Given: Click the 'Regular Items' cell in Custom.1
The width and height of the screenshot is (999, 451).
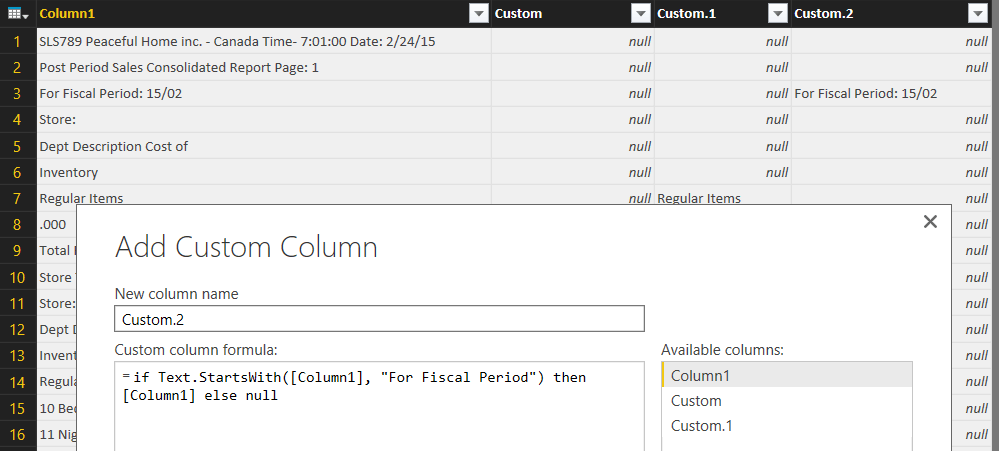Looking at the screenshot, I should (x=722, y=198).
